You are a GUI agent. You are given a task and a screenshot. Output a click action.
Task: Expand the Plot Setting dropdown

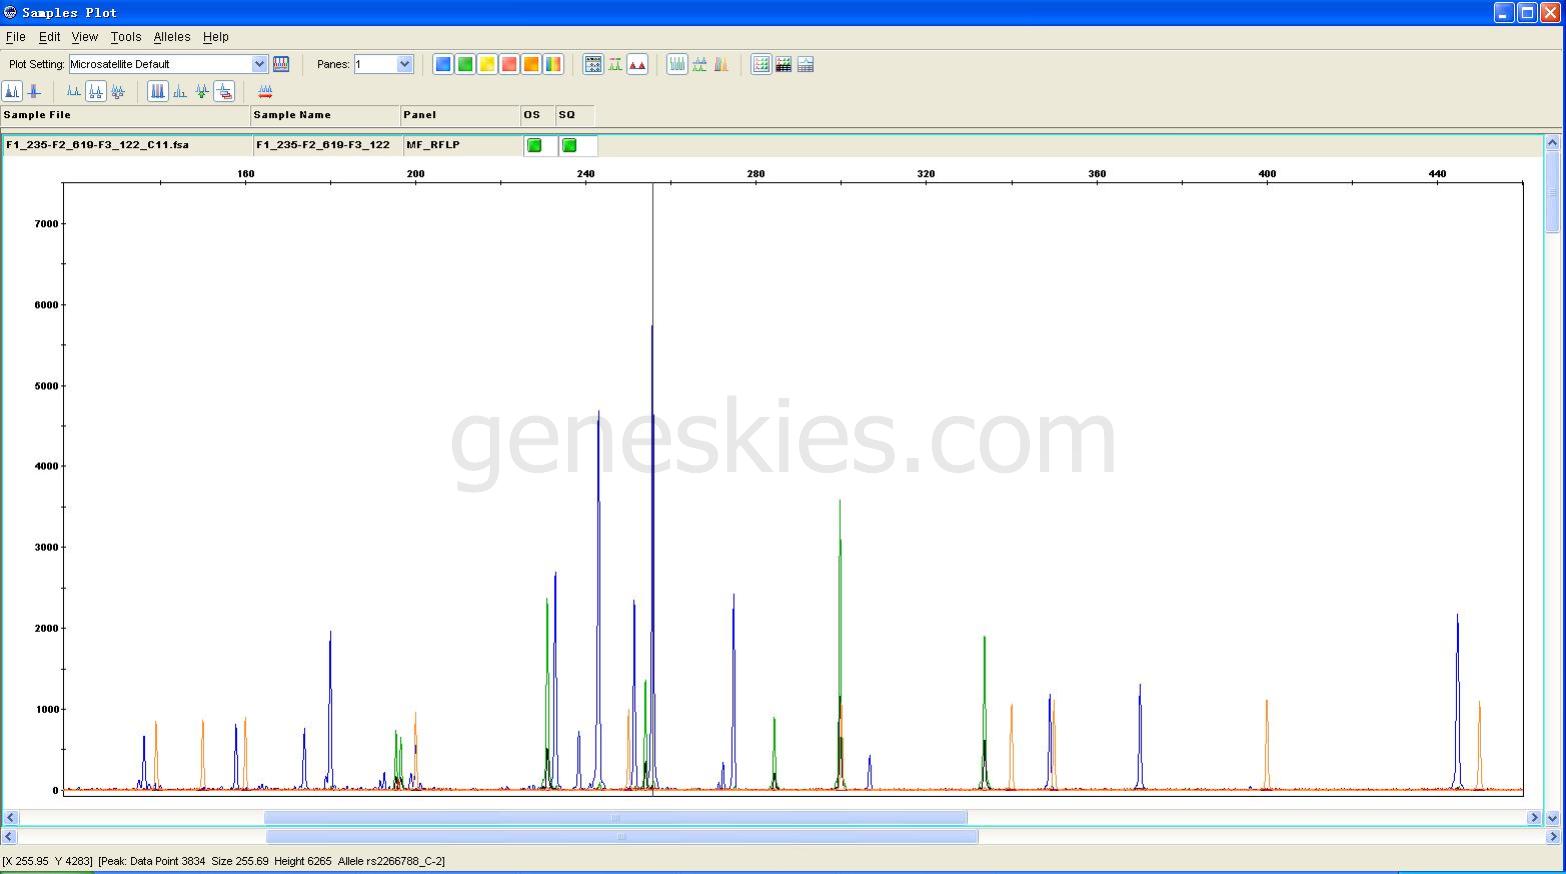259,64
